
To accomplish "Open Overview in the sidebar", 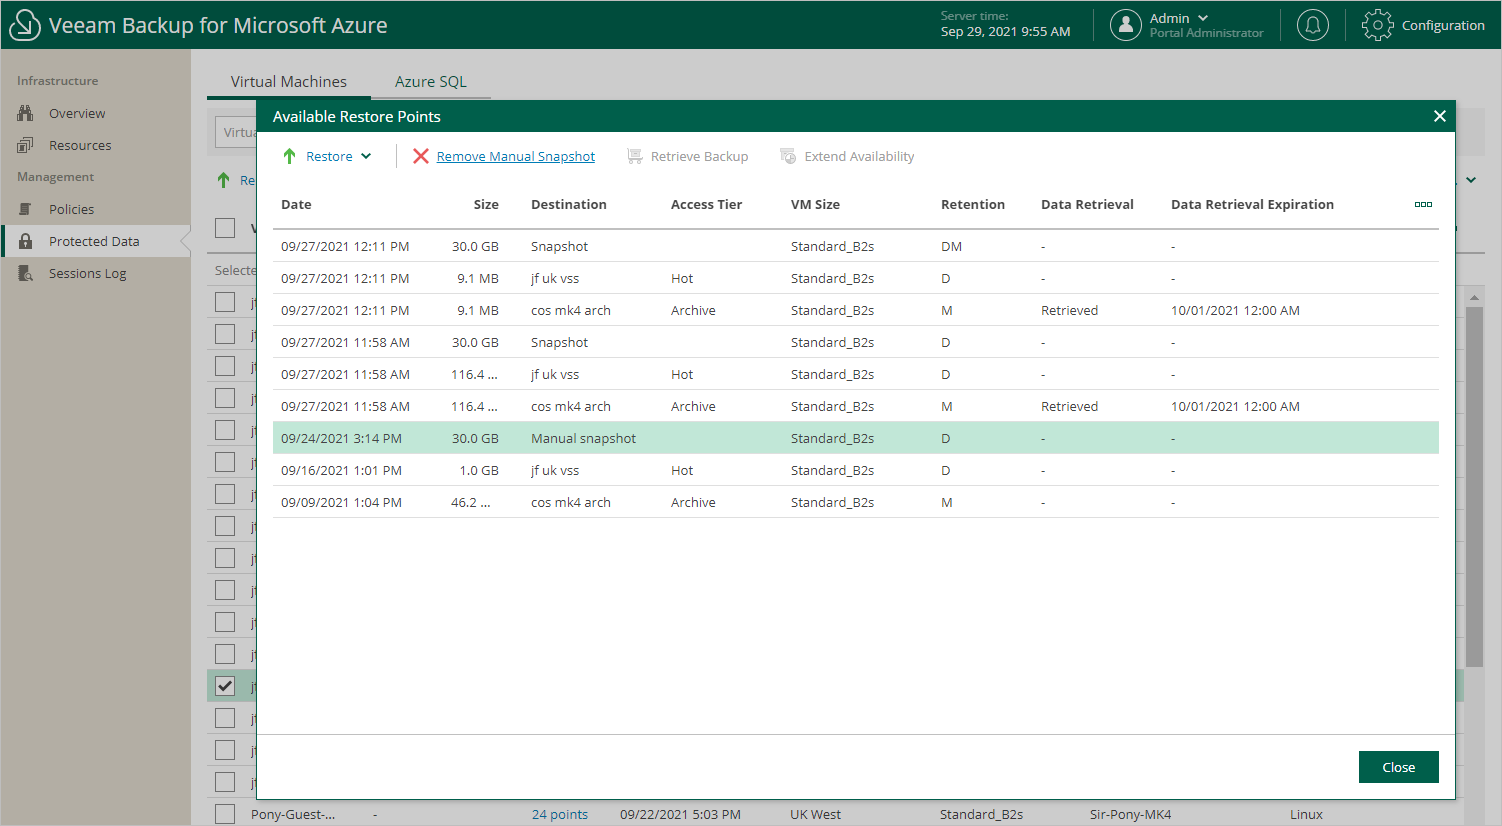I will tap(77, 113).
